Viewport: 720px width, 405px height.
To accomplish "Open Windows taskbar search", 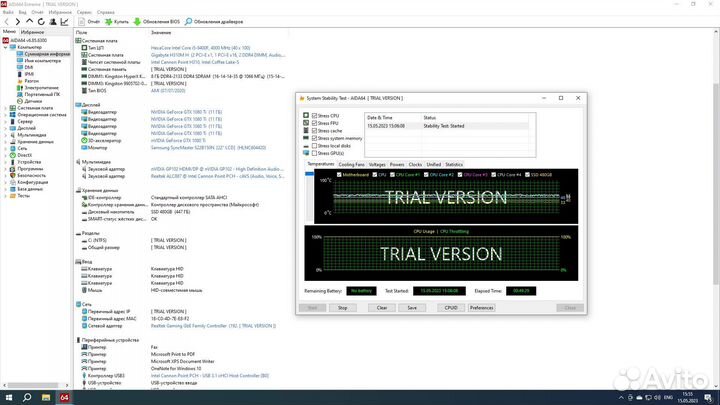I will tap(27, 398).
